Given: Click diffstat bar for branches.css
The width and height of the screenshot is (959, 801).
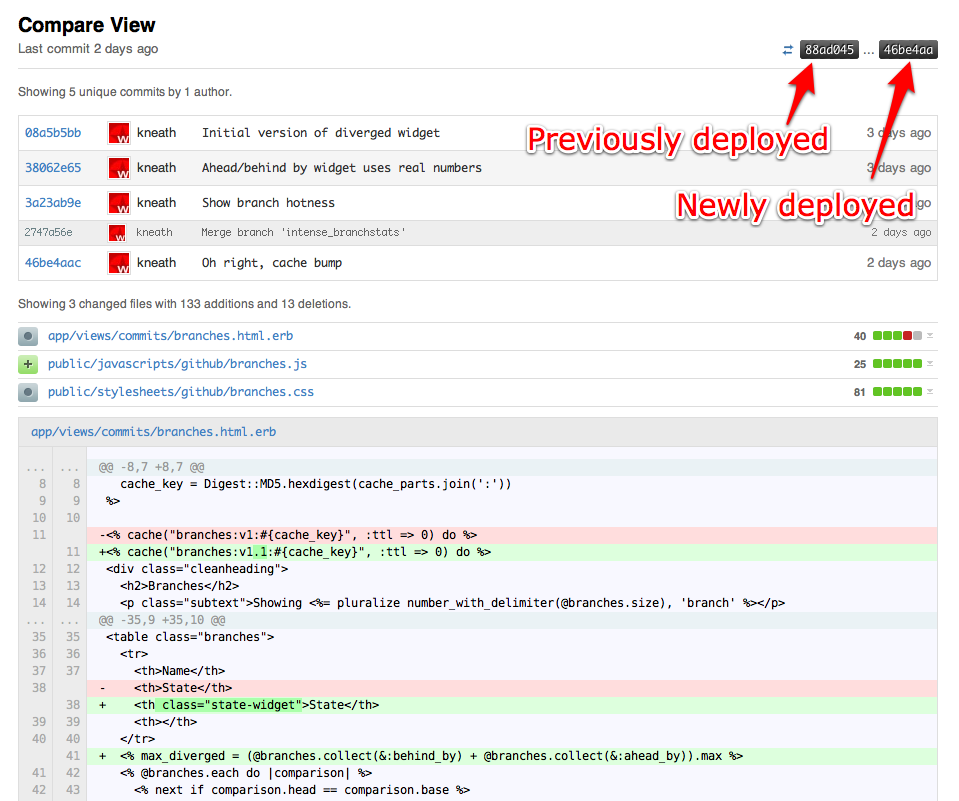Looking at the screenshot, I should [897, 391].
